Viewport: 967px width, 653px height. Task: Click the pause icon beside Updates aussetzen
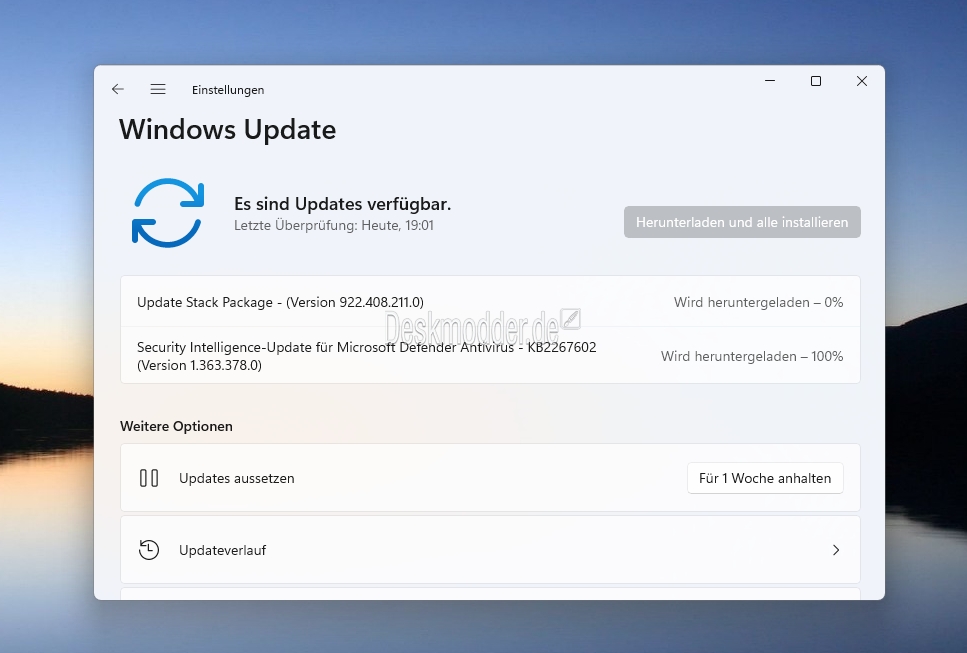149,478
